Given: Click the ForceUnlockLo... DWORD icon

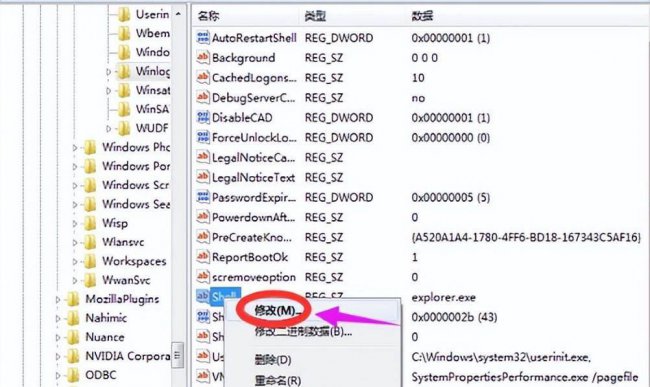Looking at the screenshot, I should (x=203, y=137).
